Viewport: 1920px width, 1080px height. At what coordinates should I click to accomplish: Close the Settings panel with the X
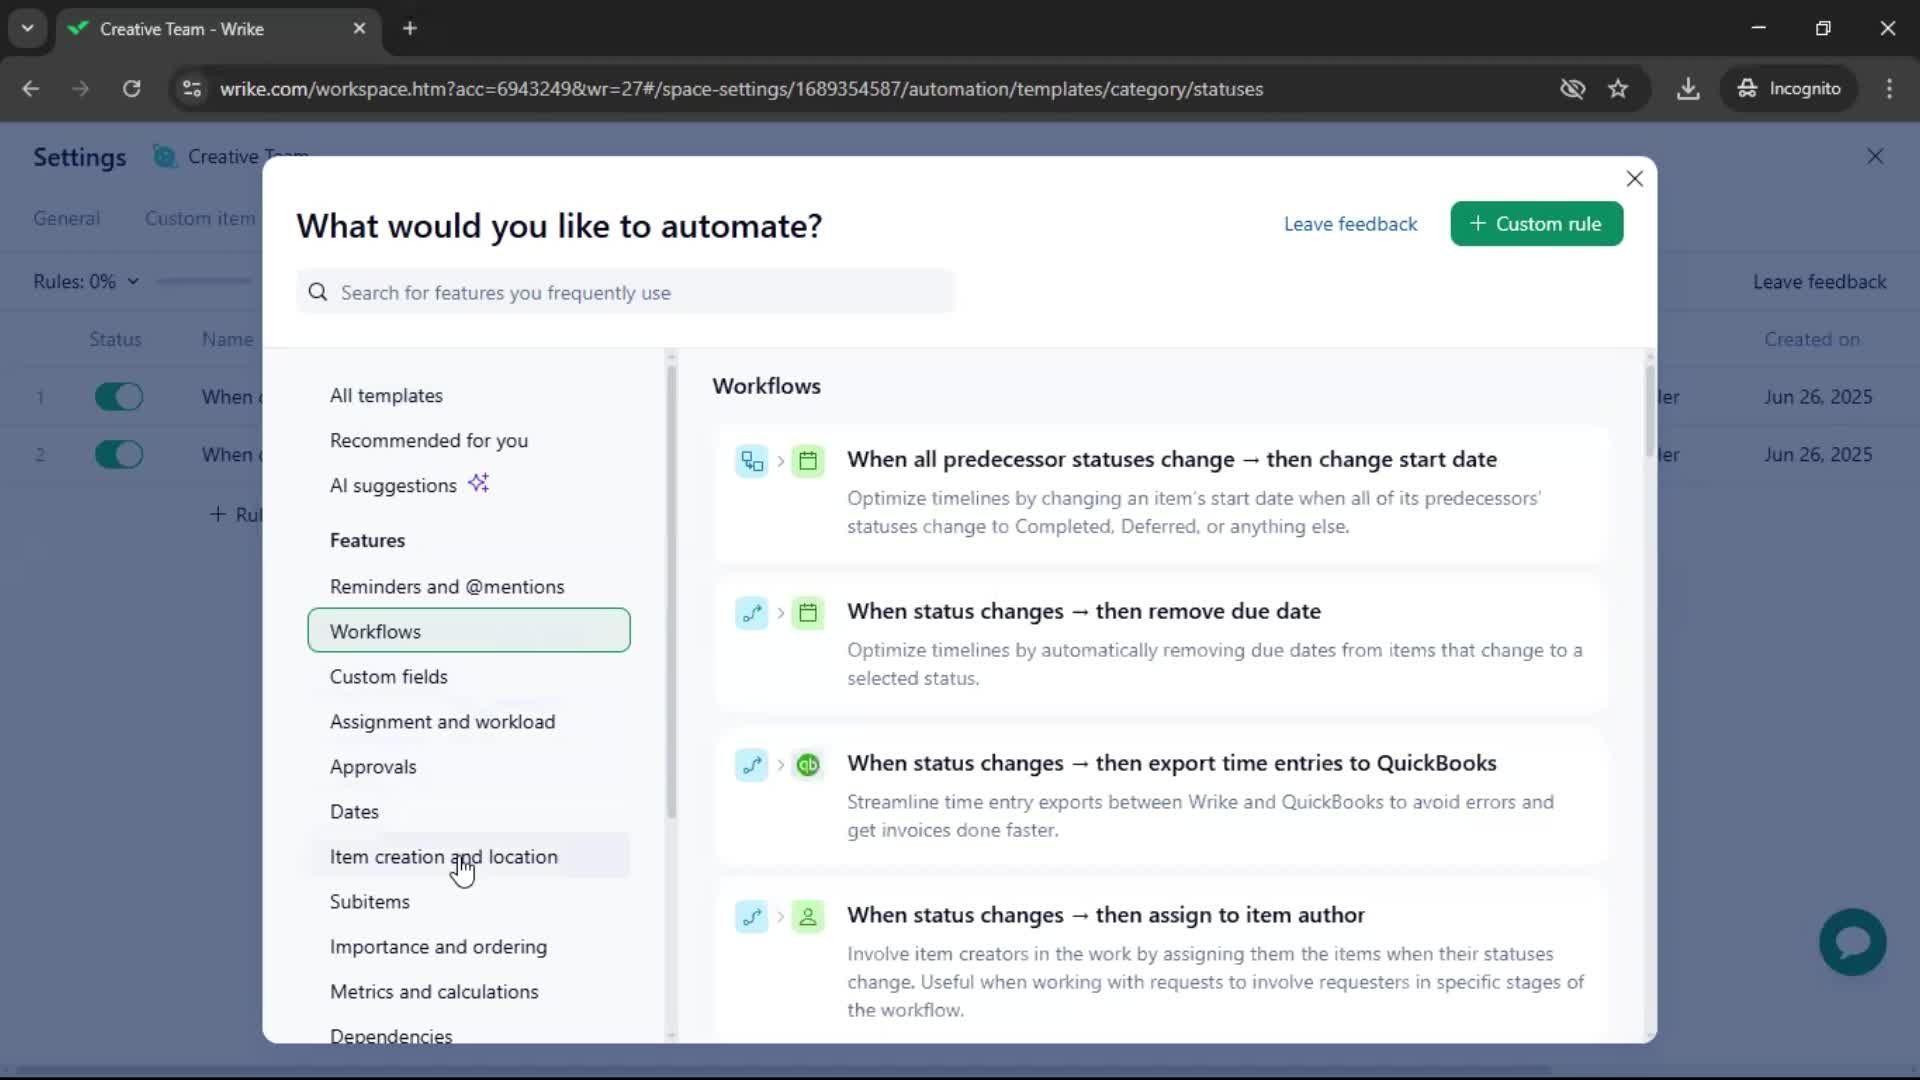tap(1875, 157)
